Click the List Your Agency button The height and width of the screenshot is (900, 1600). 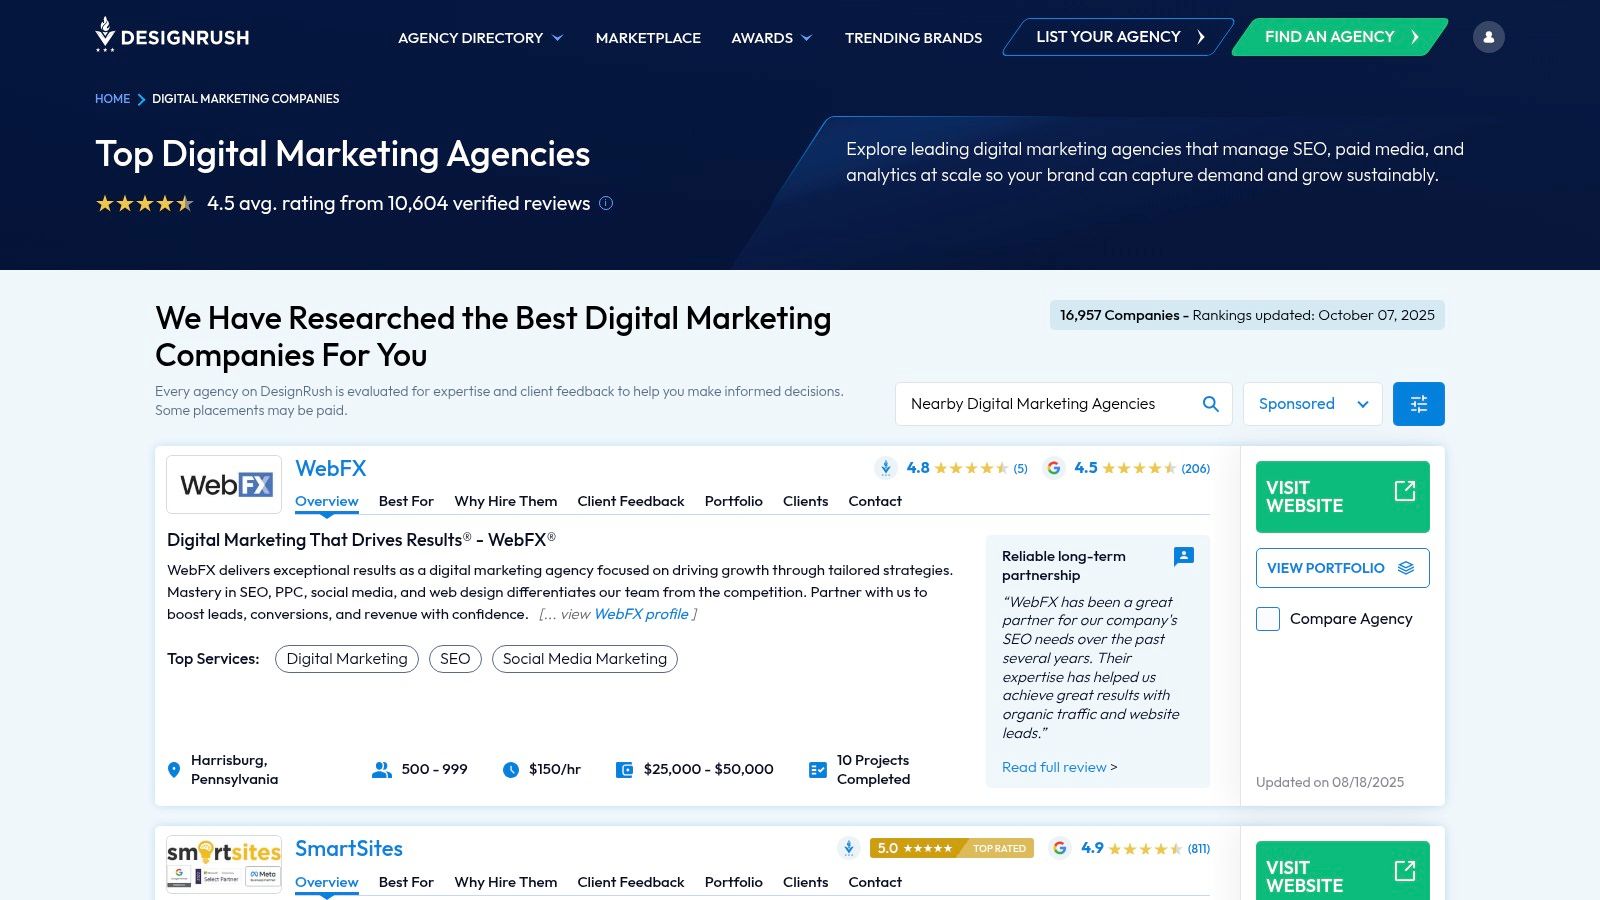click(x=1118, y=37)
